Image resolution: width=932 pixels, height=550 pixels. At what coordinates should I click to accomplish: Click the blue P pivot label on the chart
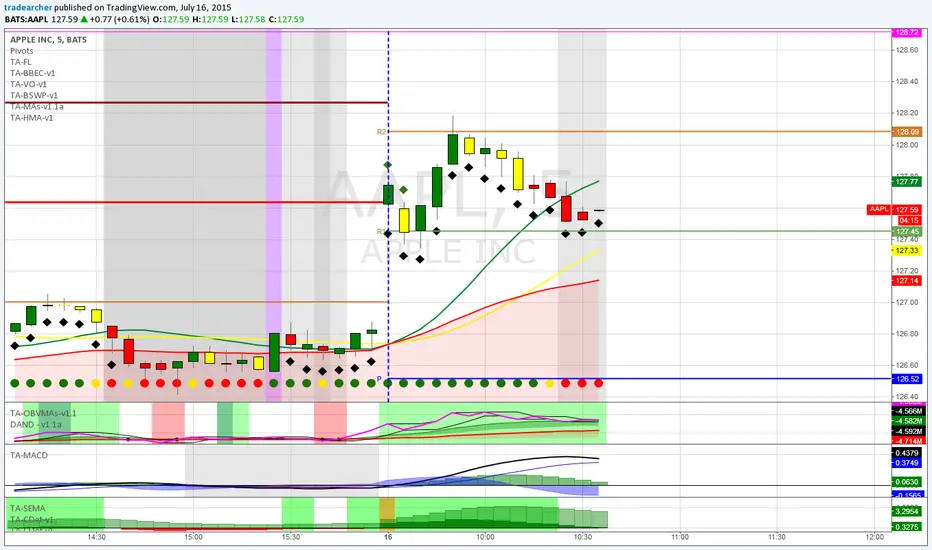click(379, 379)
